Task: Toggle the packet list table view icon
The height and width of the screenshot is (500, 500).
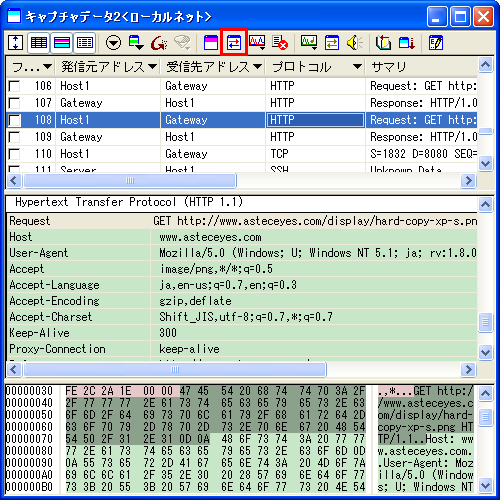Action: point(39,43)
